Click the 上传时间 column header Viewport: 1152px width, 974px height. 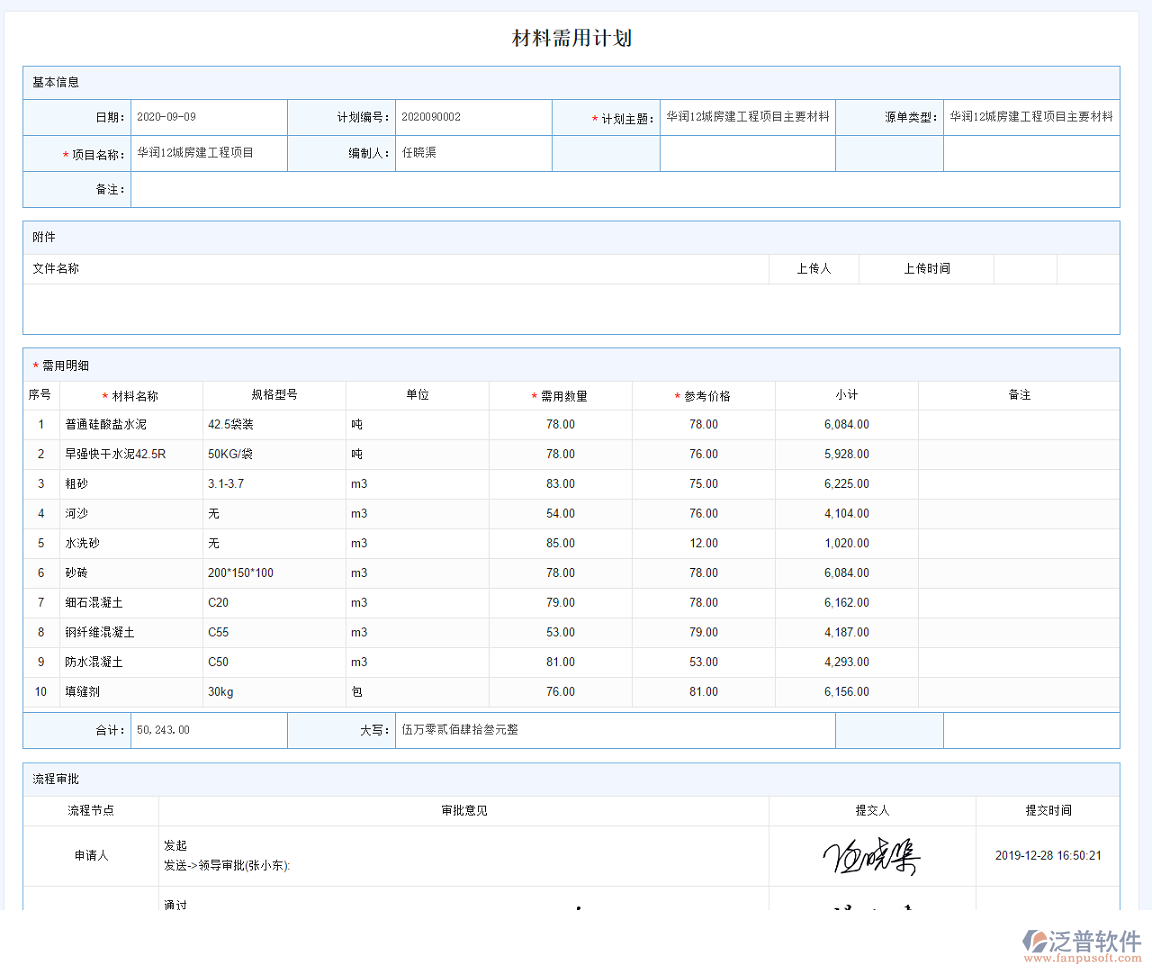(x=924, y=269)
